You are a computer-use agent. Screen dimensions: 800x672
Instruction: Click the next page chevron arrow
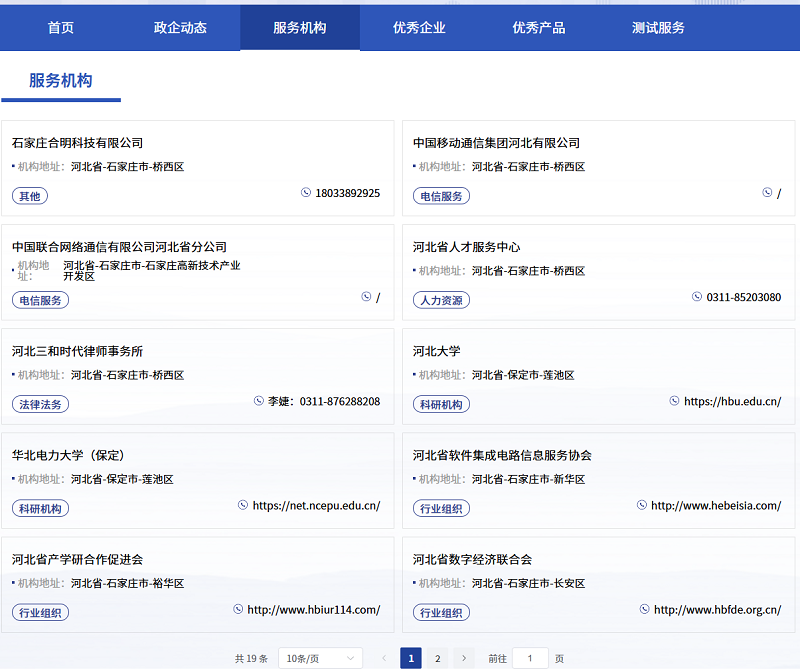(464, 659)
